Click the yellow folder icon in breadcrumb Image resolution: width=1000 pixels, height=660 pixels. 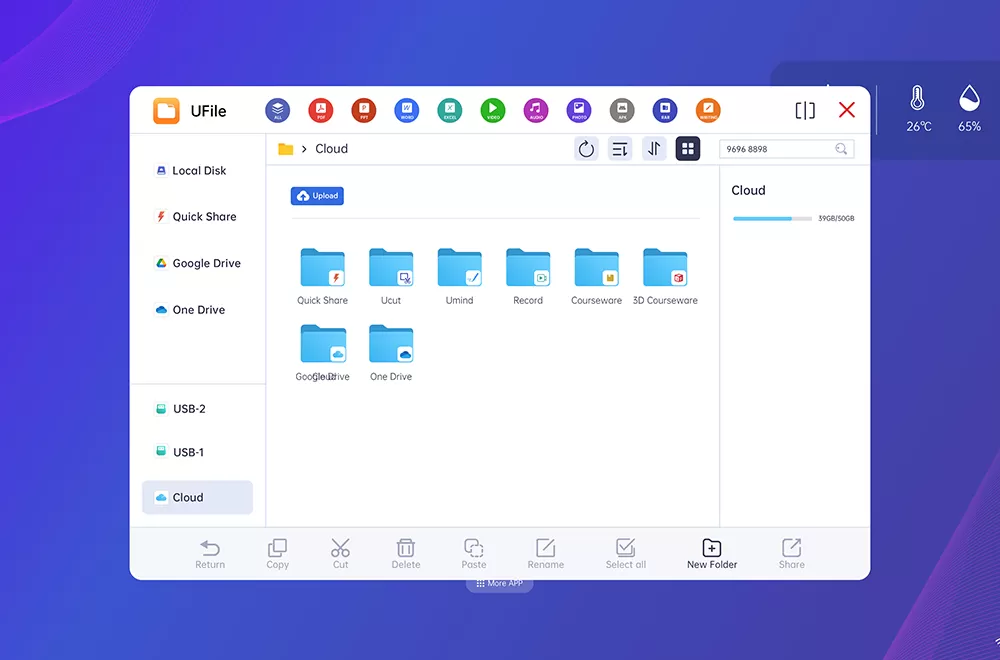(x=286, y=149)
